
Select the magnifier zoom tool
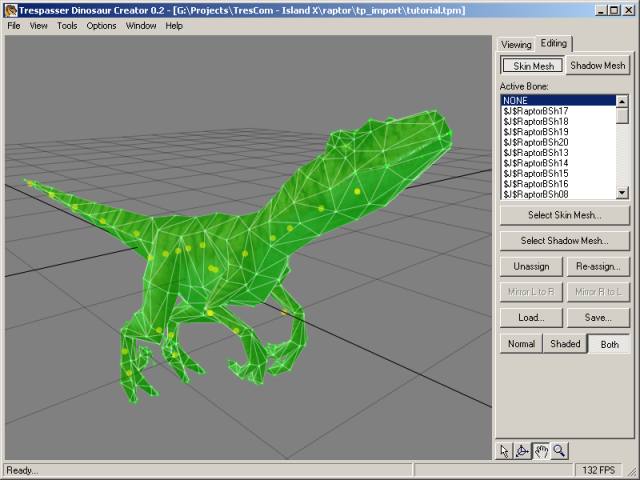pyautogui.click(x=560, y=451)
